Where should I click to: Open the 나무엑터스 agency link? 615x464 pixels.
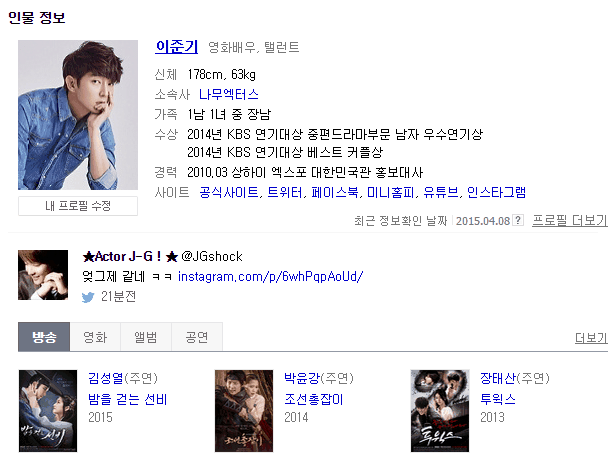coord(229,95)
